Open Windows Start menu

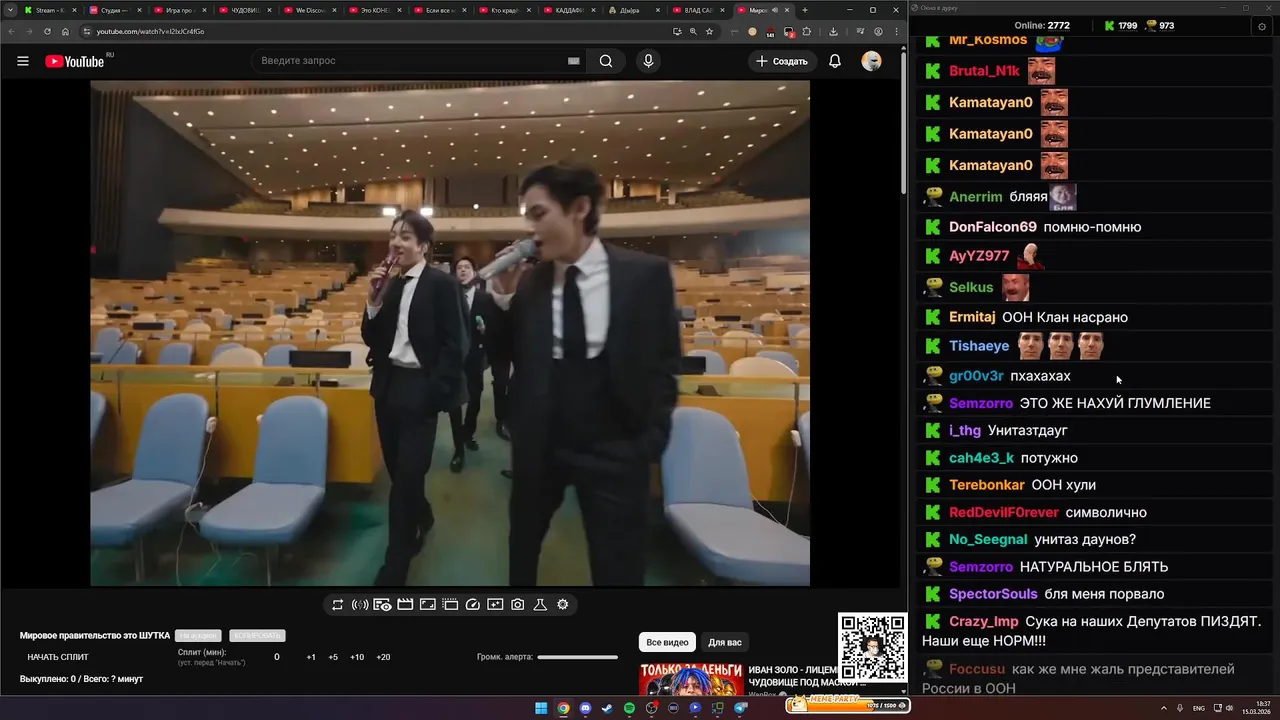point(541,708)
